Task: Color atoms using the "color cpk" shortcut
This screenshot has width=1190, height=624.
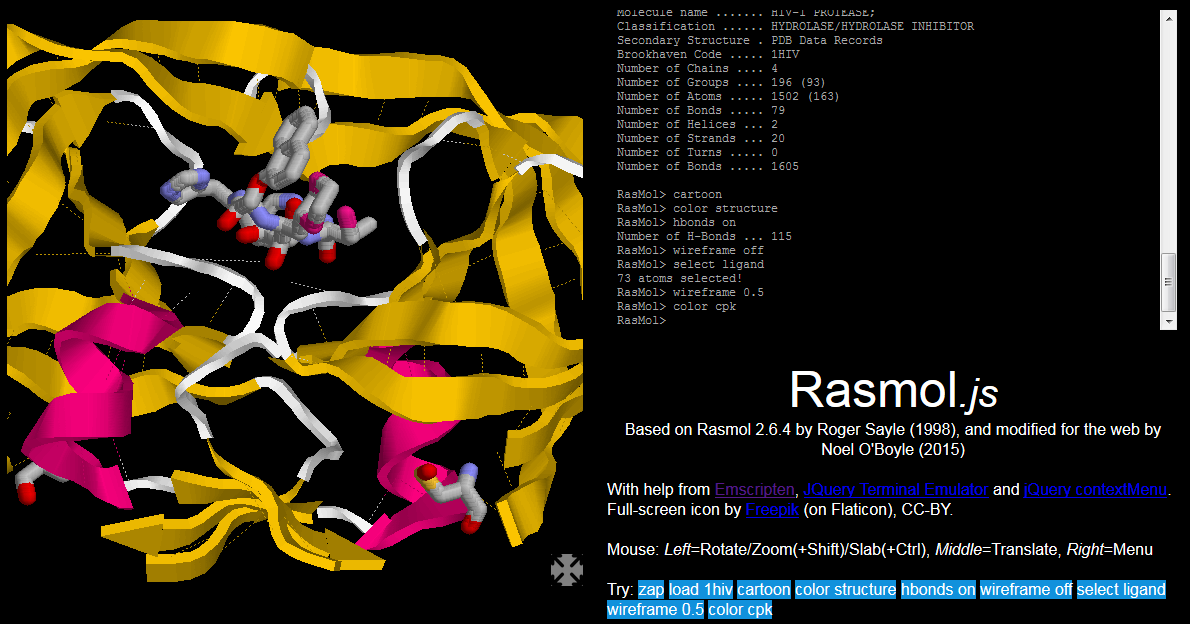Action: pos(739,609)
